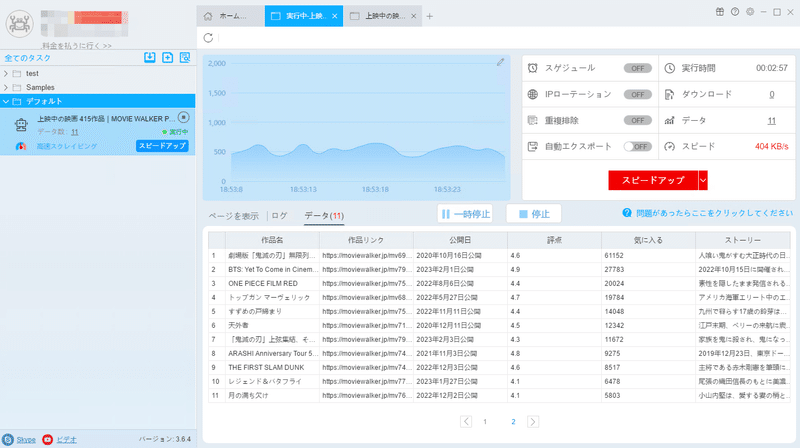The width and height of the screenshot is (800, 448).
Task: Click the 61152 favorites cell
Action: [648, 255]
